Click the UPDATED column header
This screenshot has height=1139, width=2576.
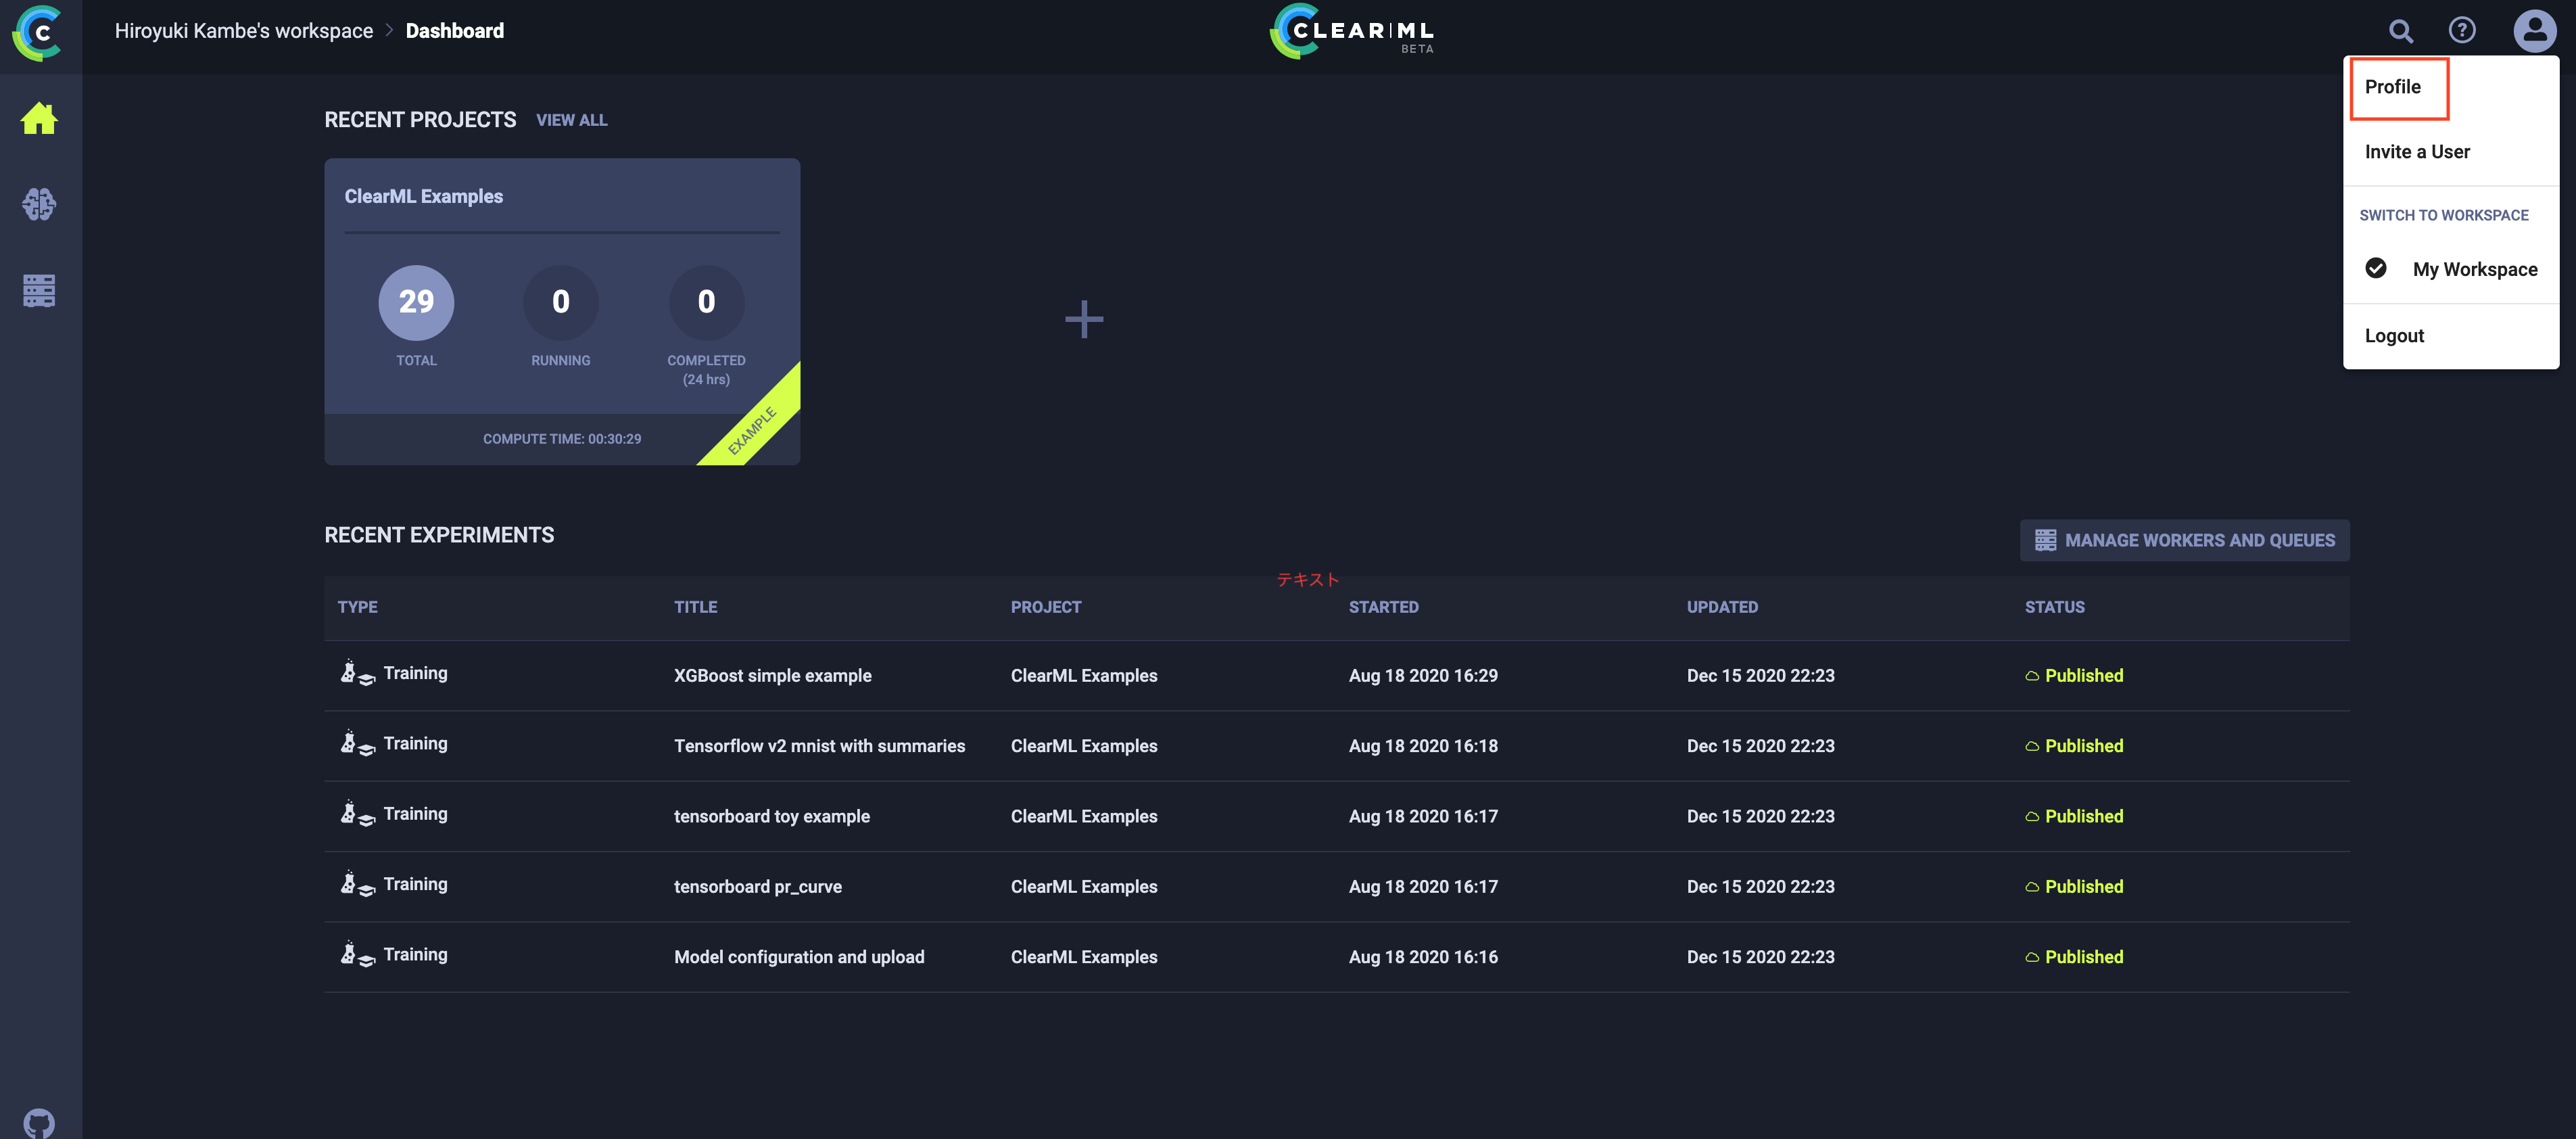[1721, 607]
